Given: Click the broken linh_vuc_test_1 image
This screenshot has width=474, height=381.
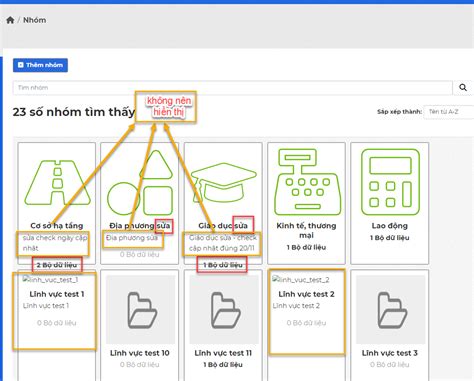Looking at the screenshot, I should pyautogui.click(x=50, y=280).
